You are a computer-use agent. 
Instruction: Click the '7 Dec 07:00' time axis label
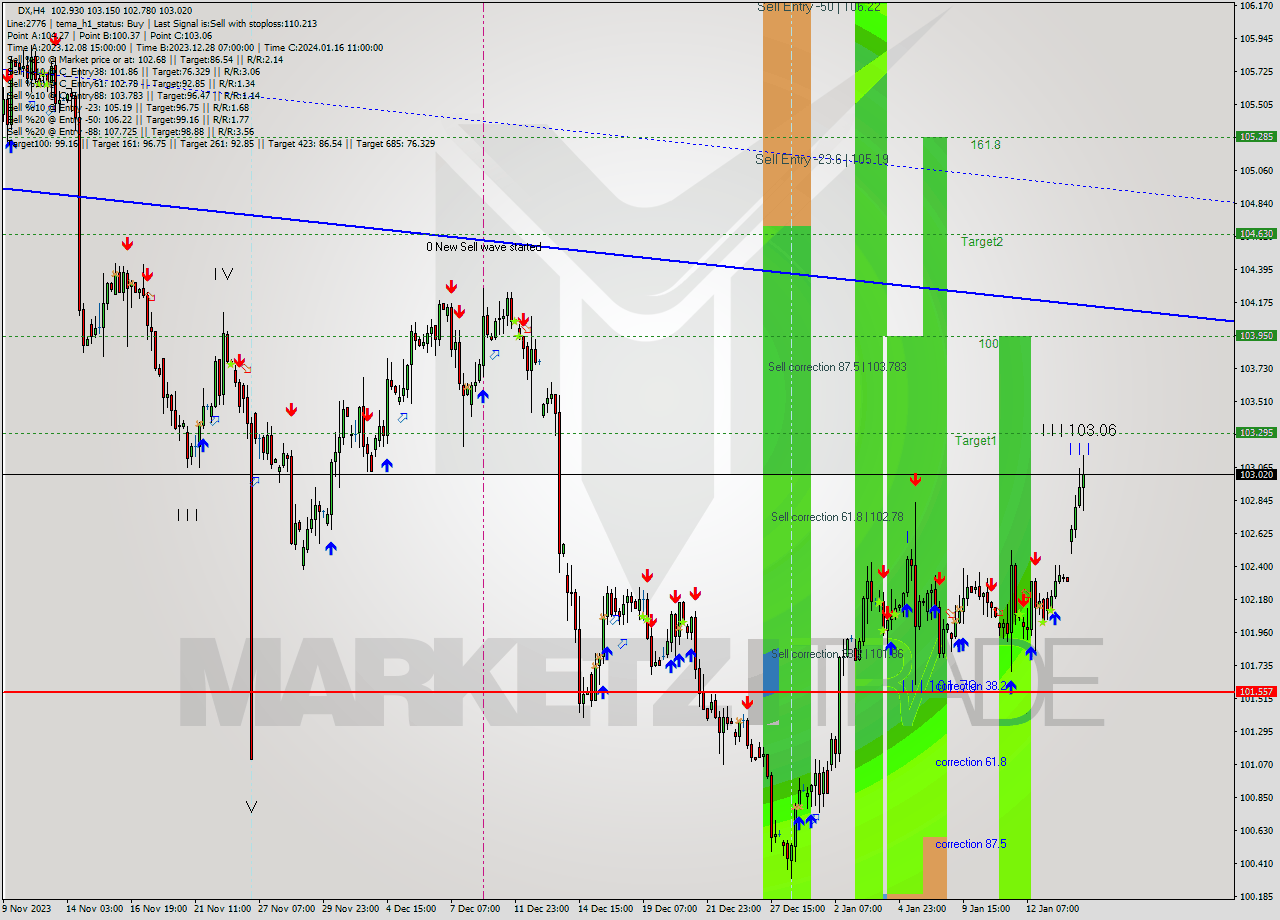[x=475, y=909]
